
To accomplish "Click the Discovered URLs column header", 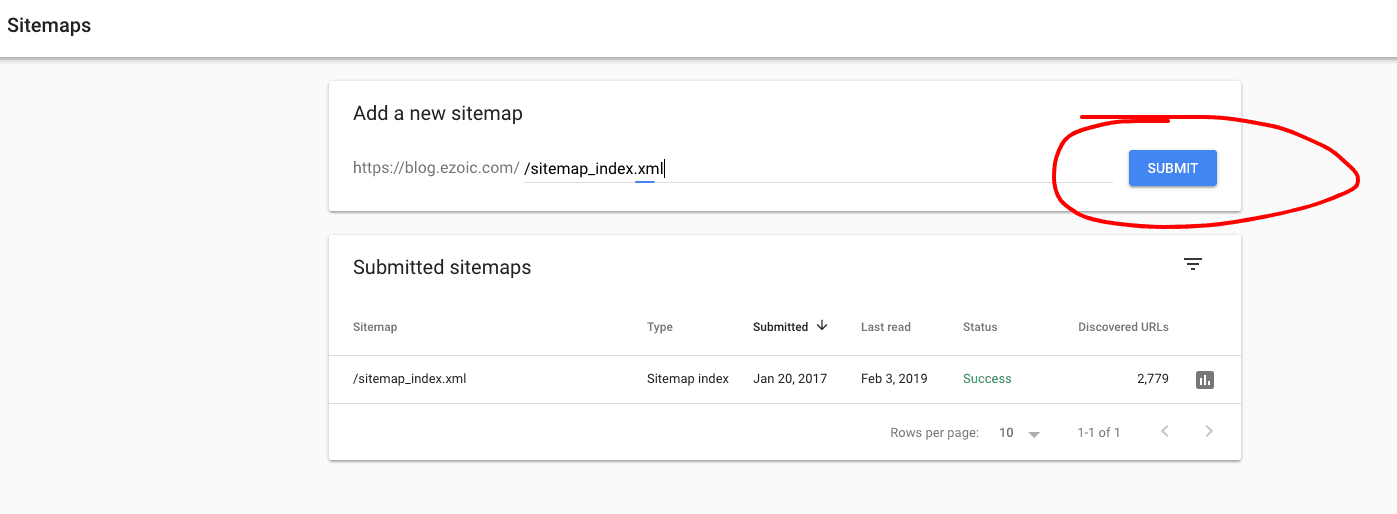I will coord(1123,327).
